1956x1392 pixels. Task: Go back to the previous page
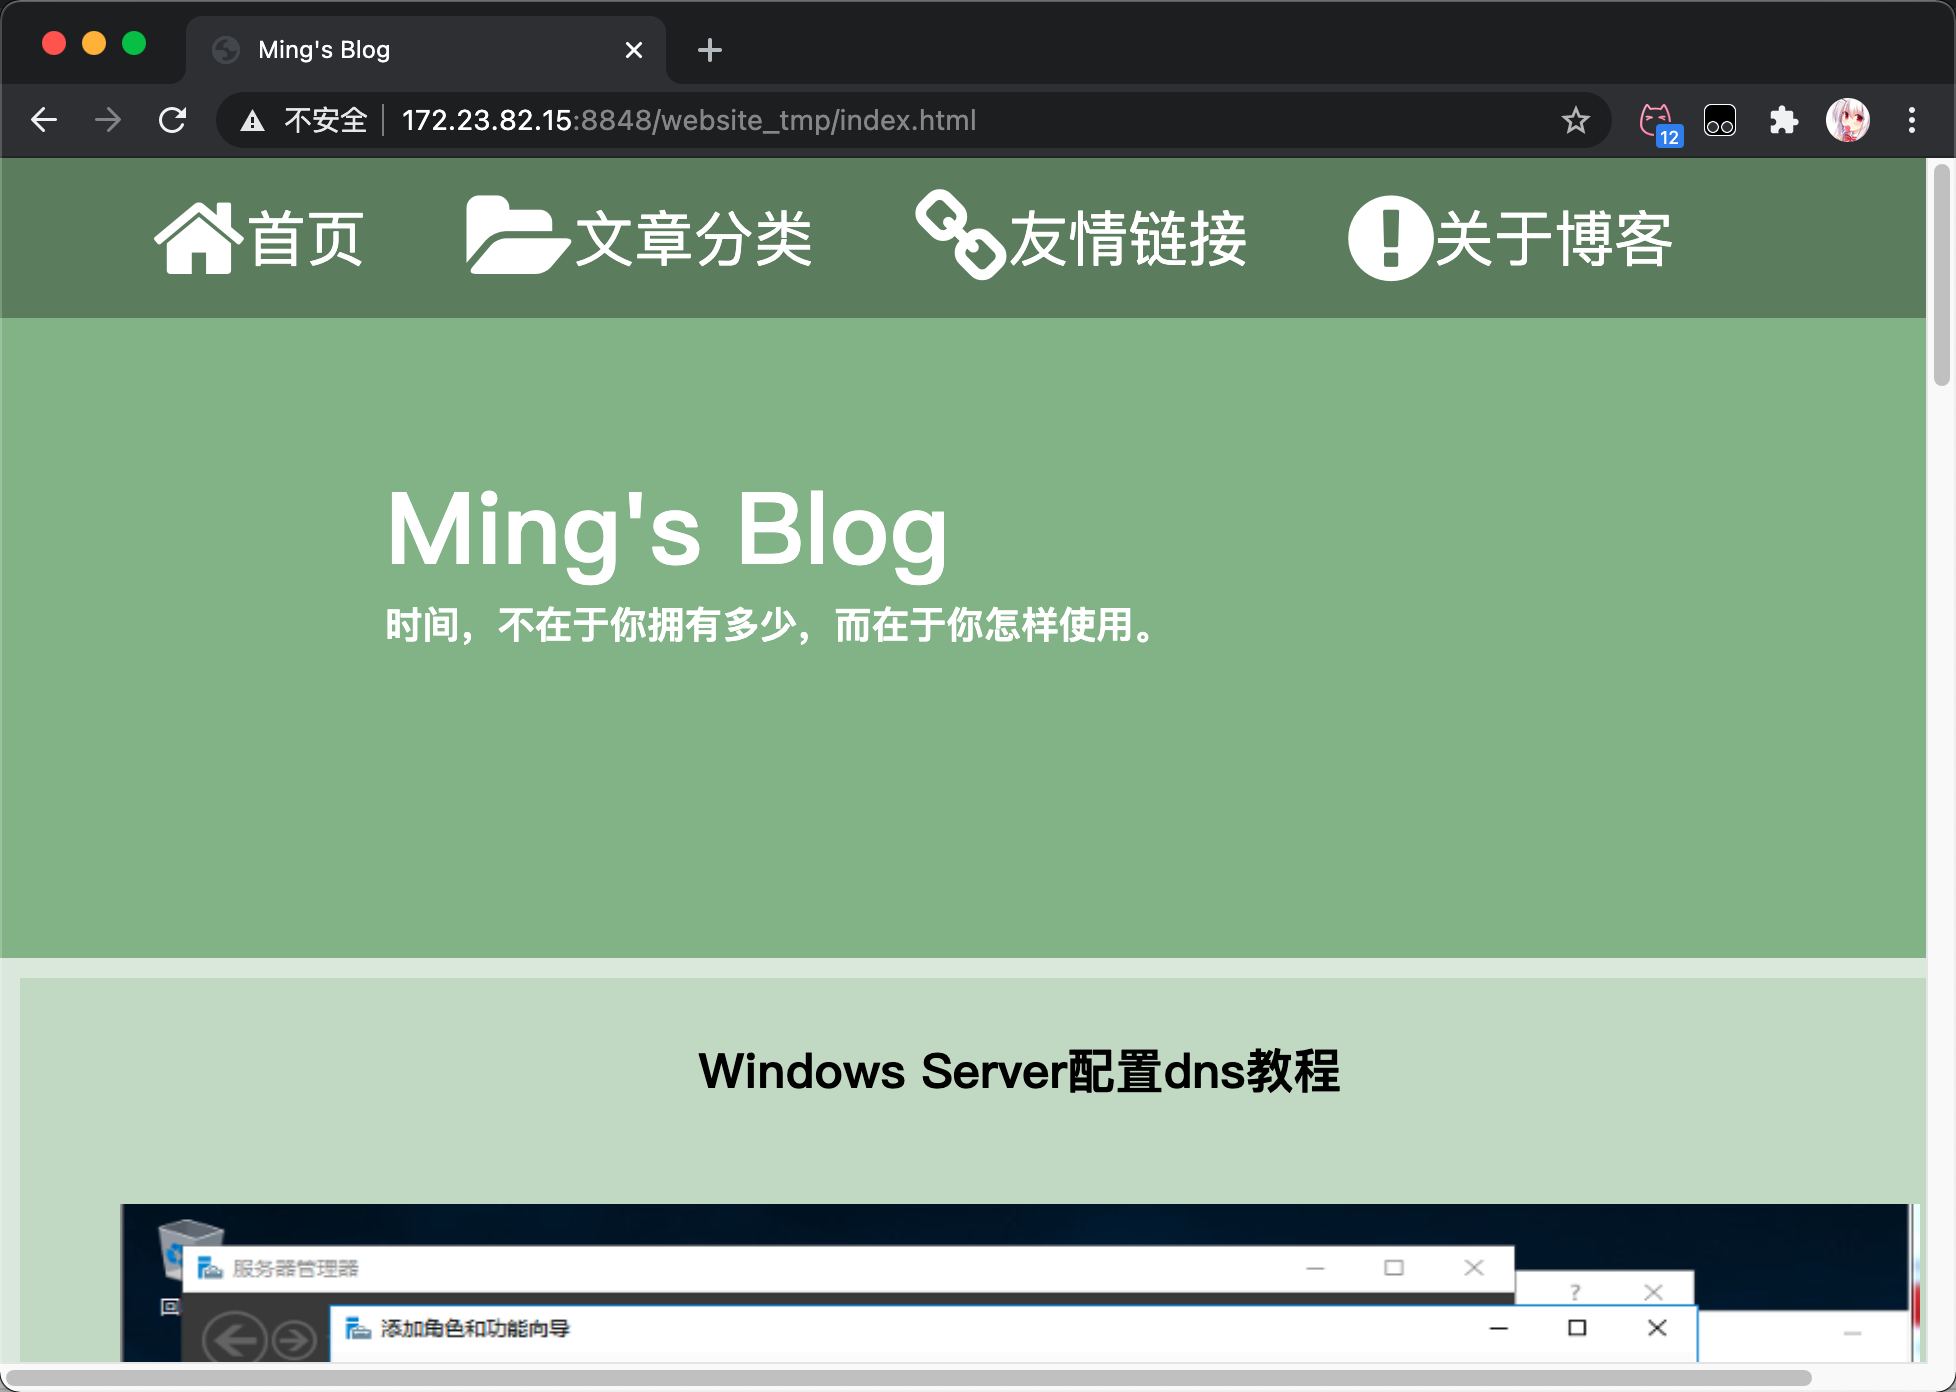tap(44, 121)
